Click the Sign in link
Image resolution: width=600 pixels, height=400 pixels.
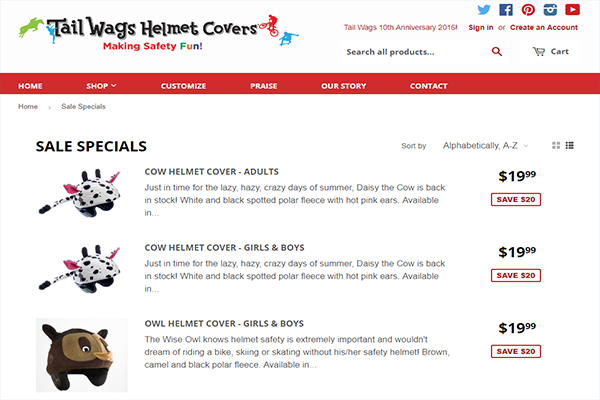click(x=481, y=28)
